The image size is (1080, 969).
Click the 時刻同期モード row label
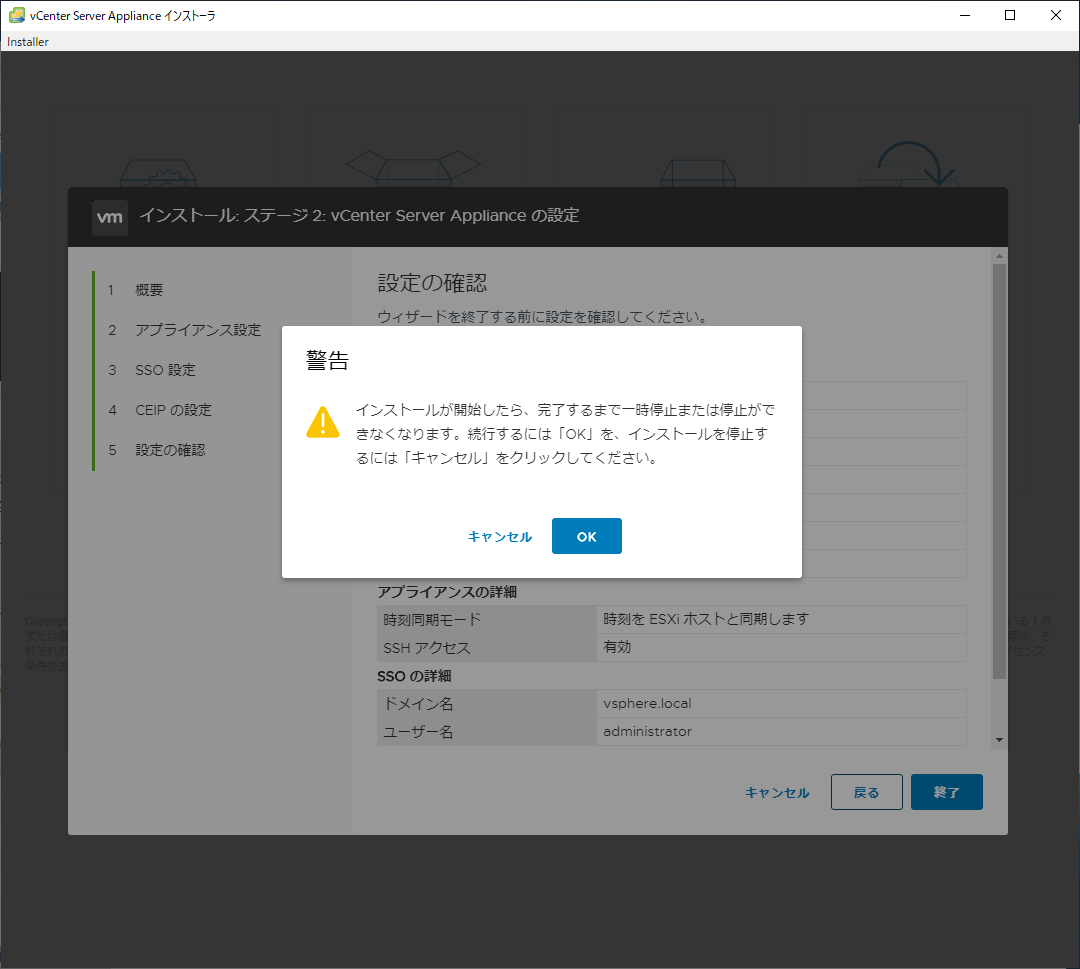[432, 620]
